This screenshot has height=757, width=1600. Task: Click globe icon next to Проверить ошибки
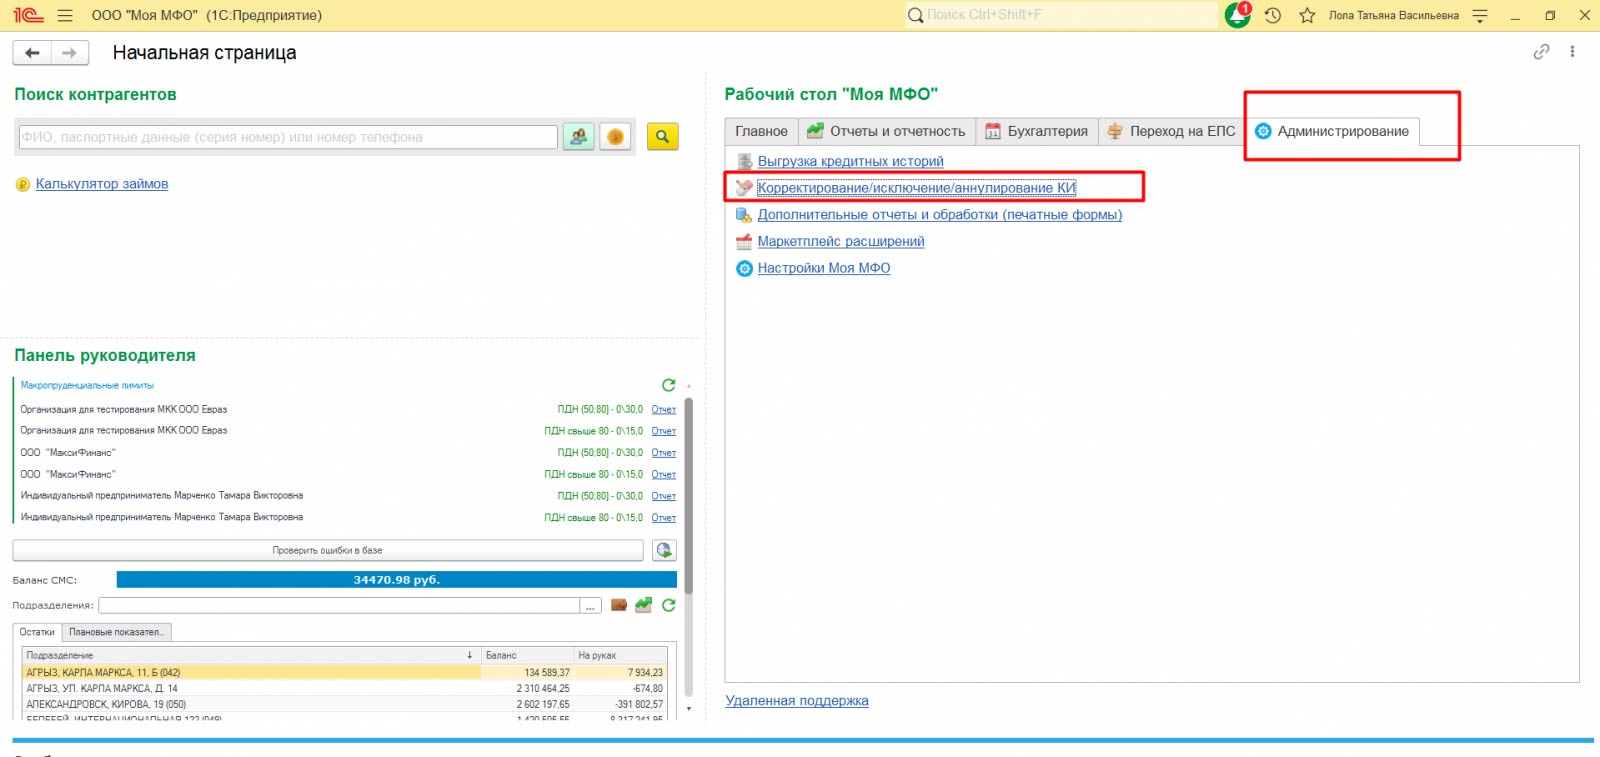tap(664, 550)
